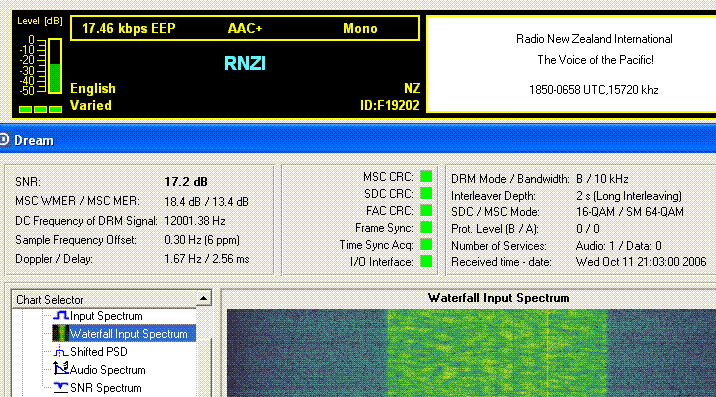The height and width of the screenshot is (397, 716).
Task: Choose the Shifted PSD chart icon
Action: [60, 352]
